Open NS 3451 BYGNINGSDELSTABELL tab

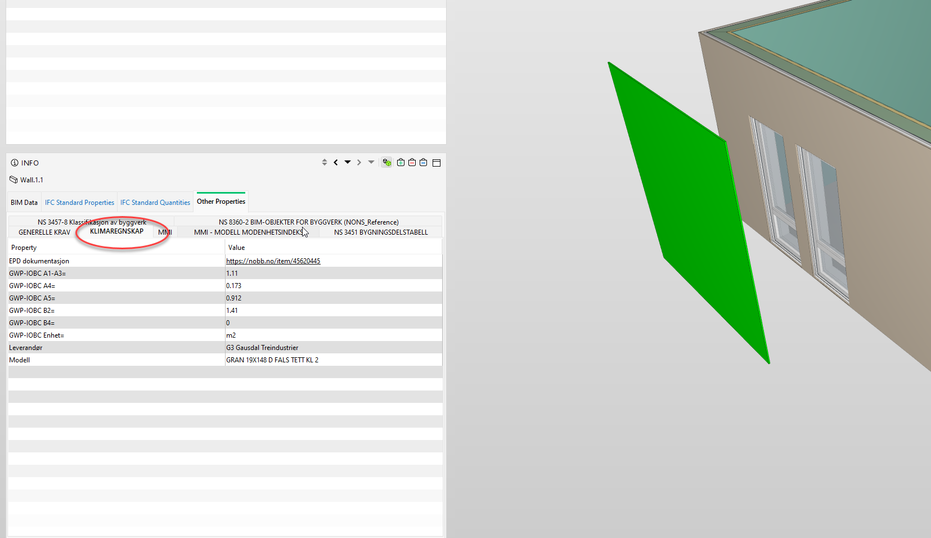pos(381,232)
